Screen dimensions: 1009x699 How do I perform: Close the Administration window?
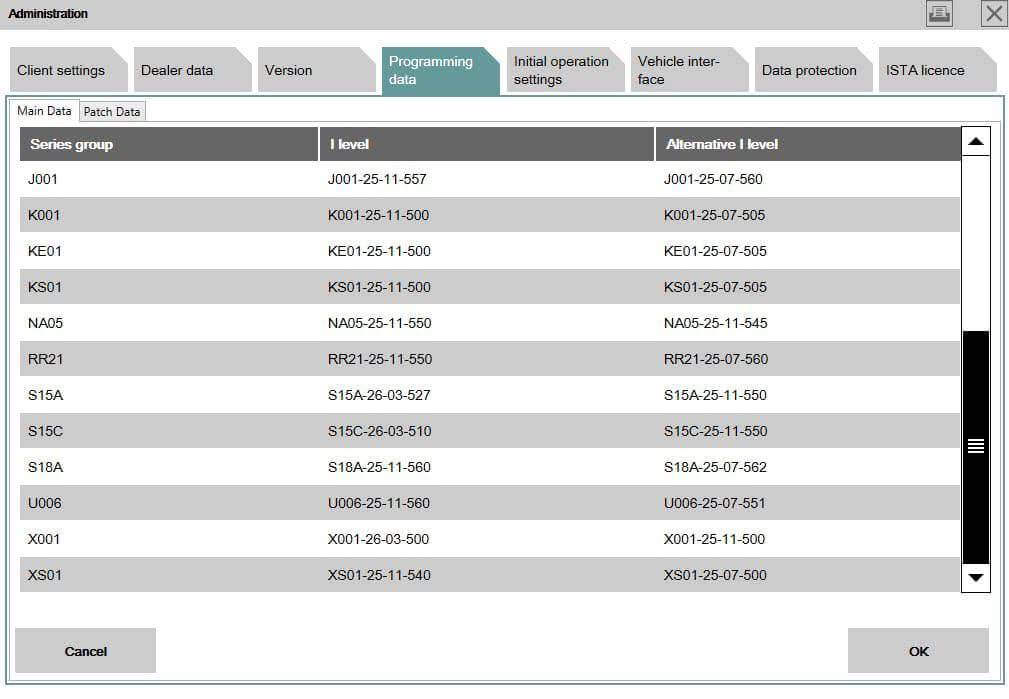pyautogui.click(x=993, y=13)
